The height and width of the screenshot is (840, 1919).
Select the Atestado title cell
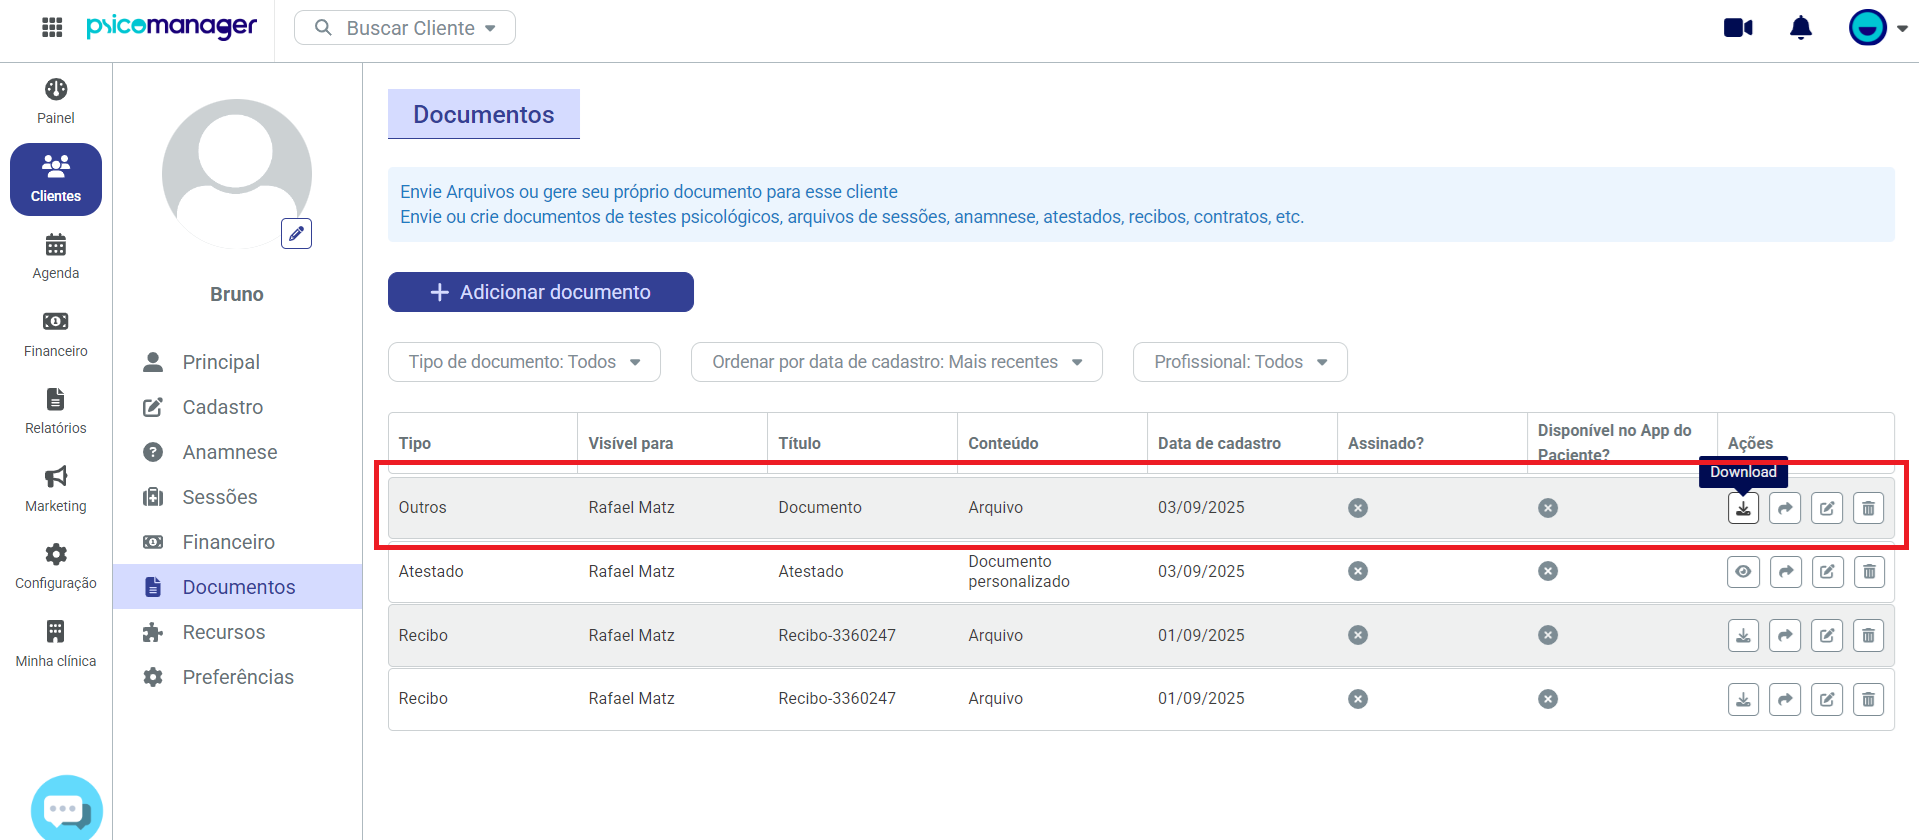click(811, 571)
